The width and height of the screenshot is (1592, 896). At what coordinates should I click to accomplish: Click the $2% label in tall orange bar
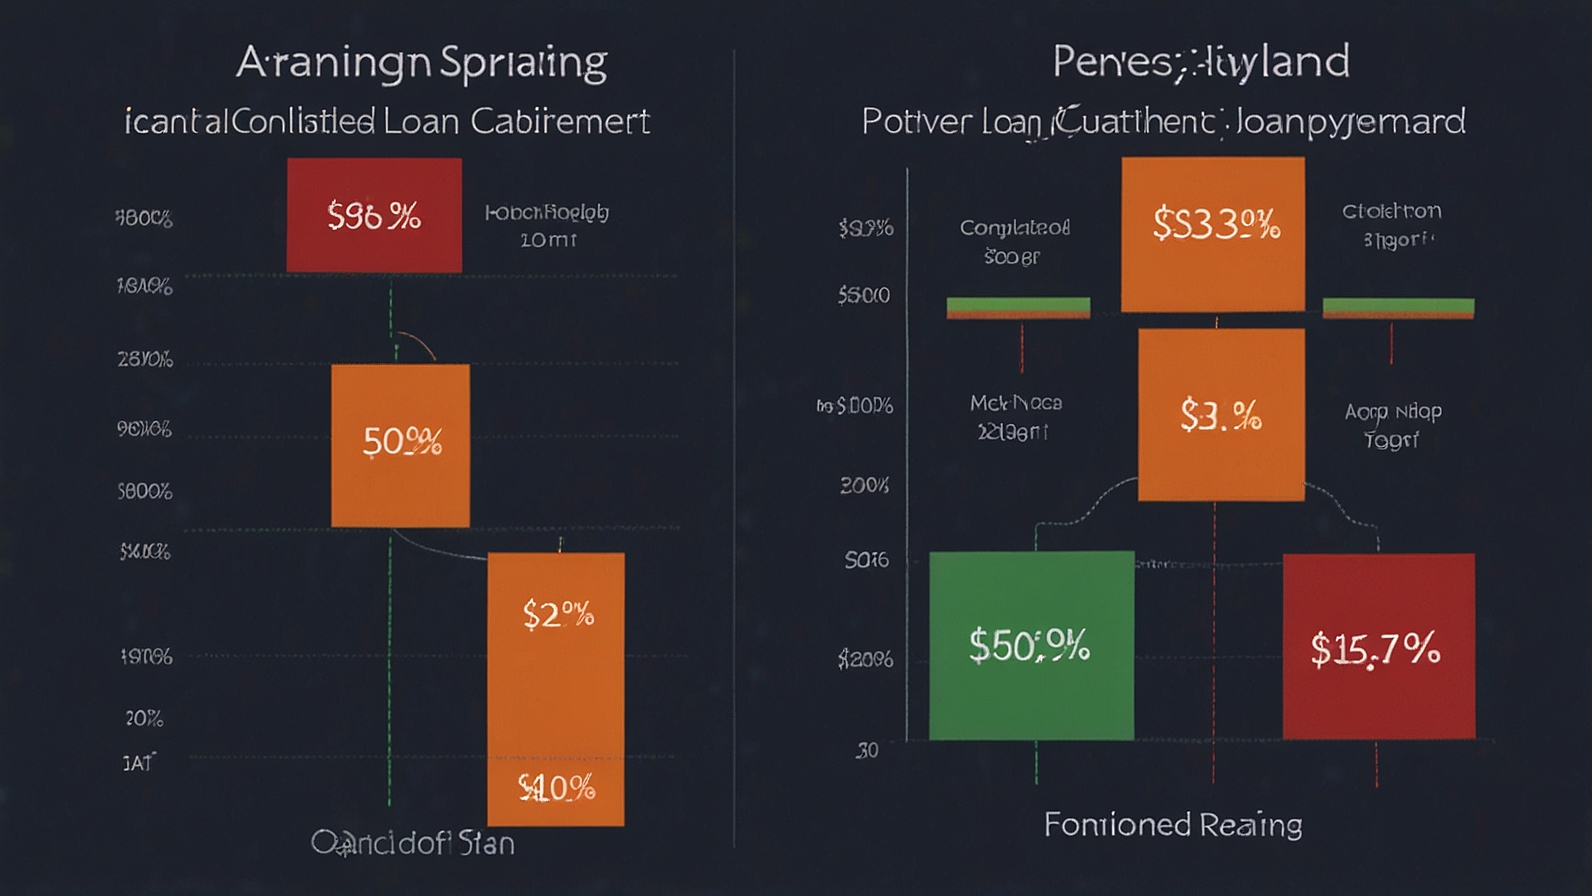557,614
